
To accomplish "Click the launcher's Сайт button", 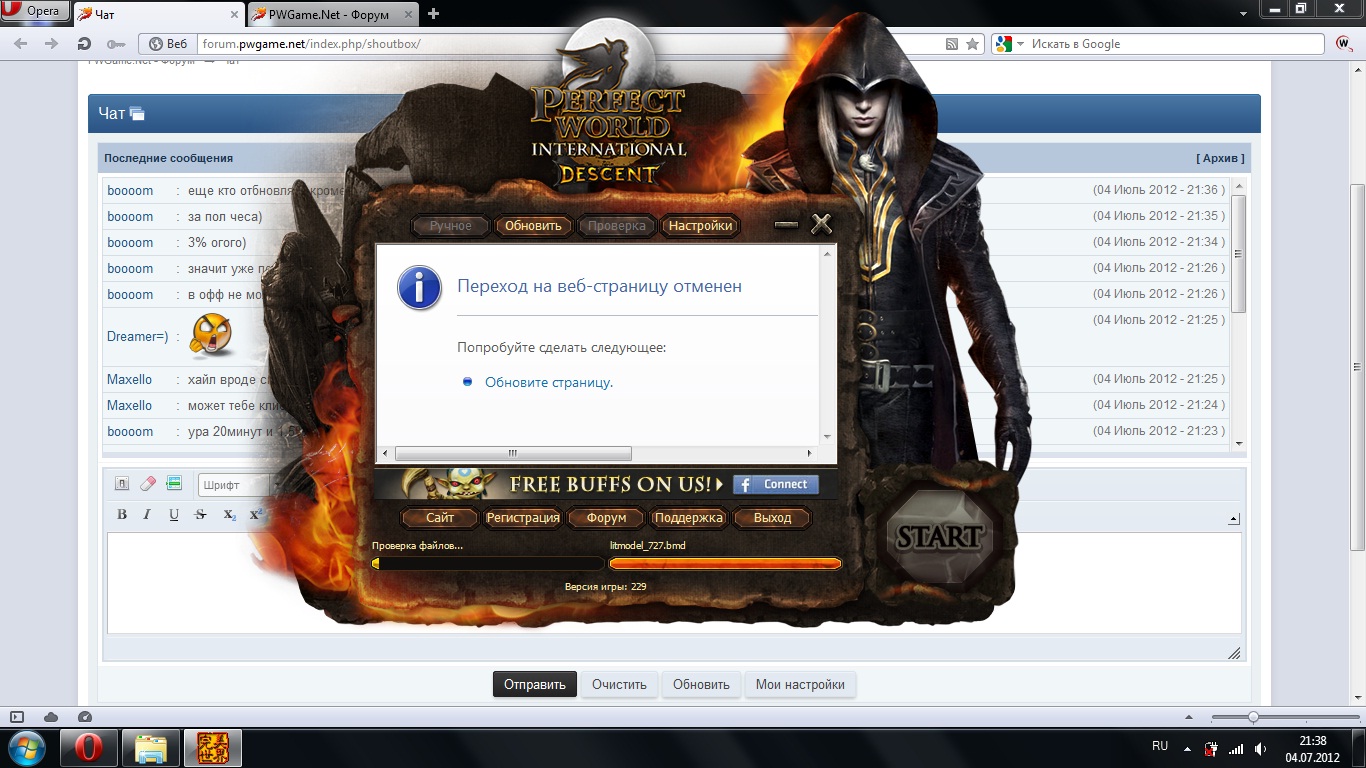I will click(x=440, y=518).
